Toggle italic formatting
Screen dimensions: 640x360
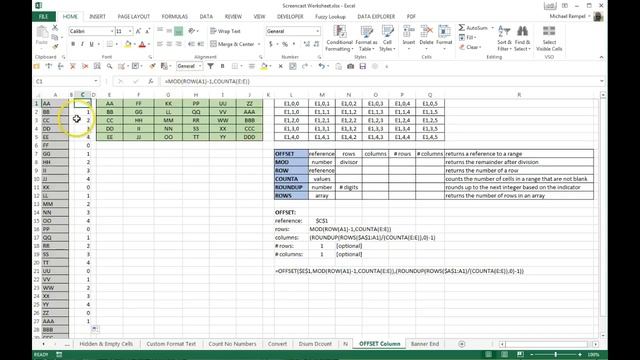pos(82,44)
